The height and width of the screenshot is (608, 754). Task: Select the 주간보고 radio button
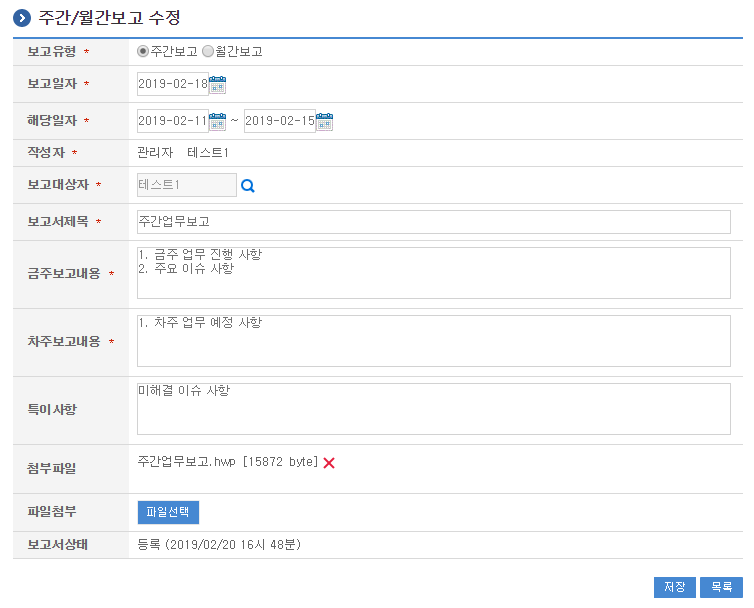143,51
